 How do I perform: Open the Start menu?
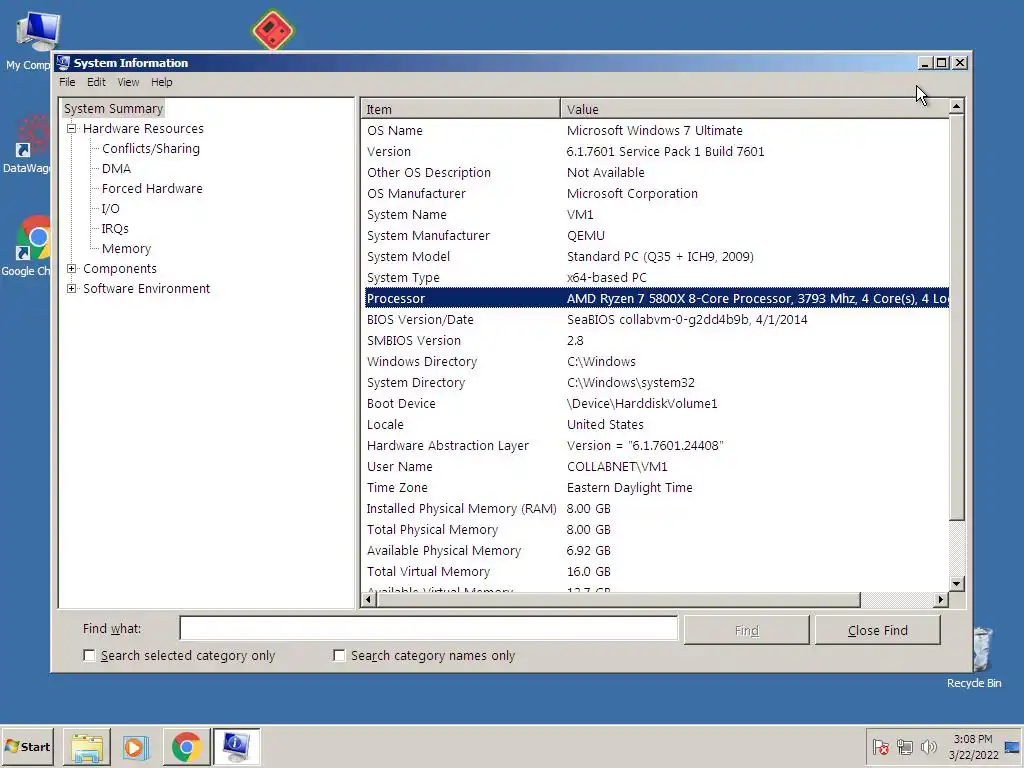(27, 746)
